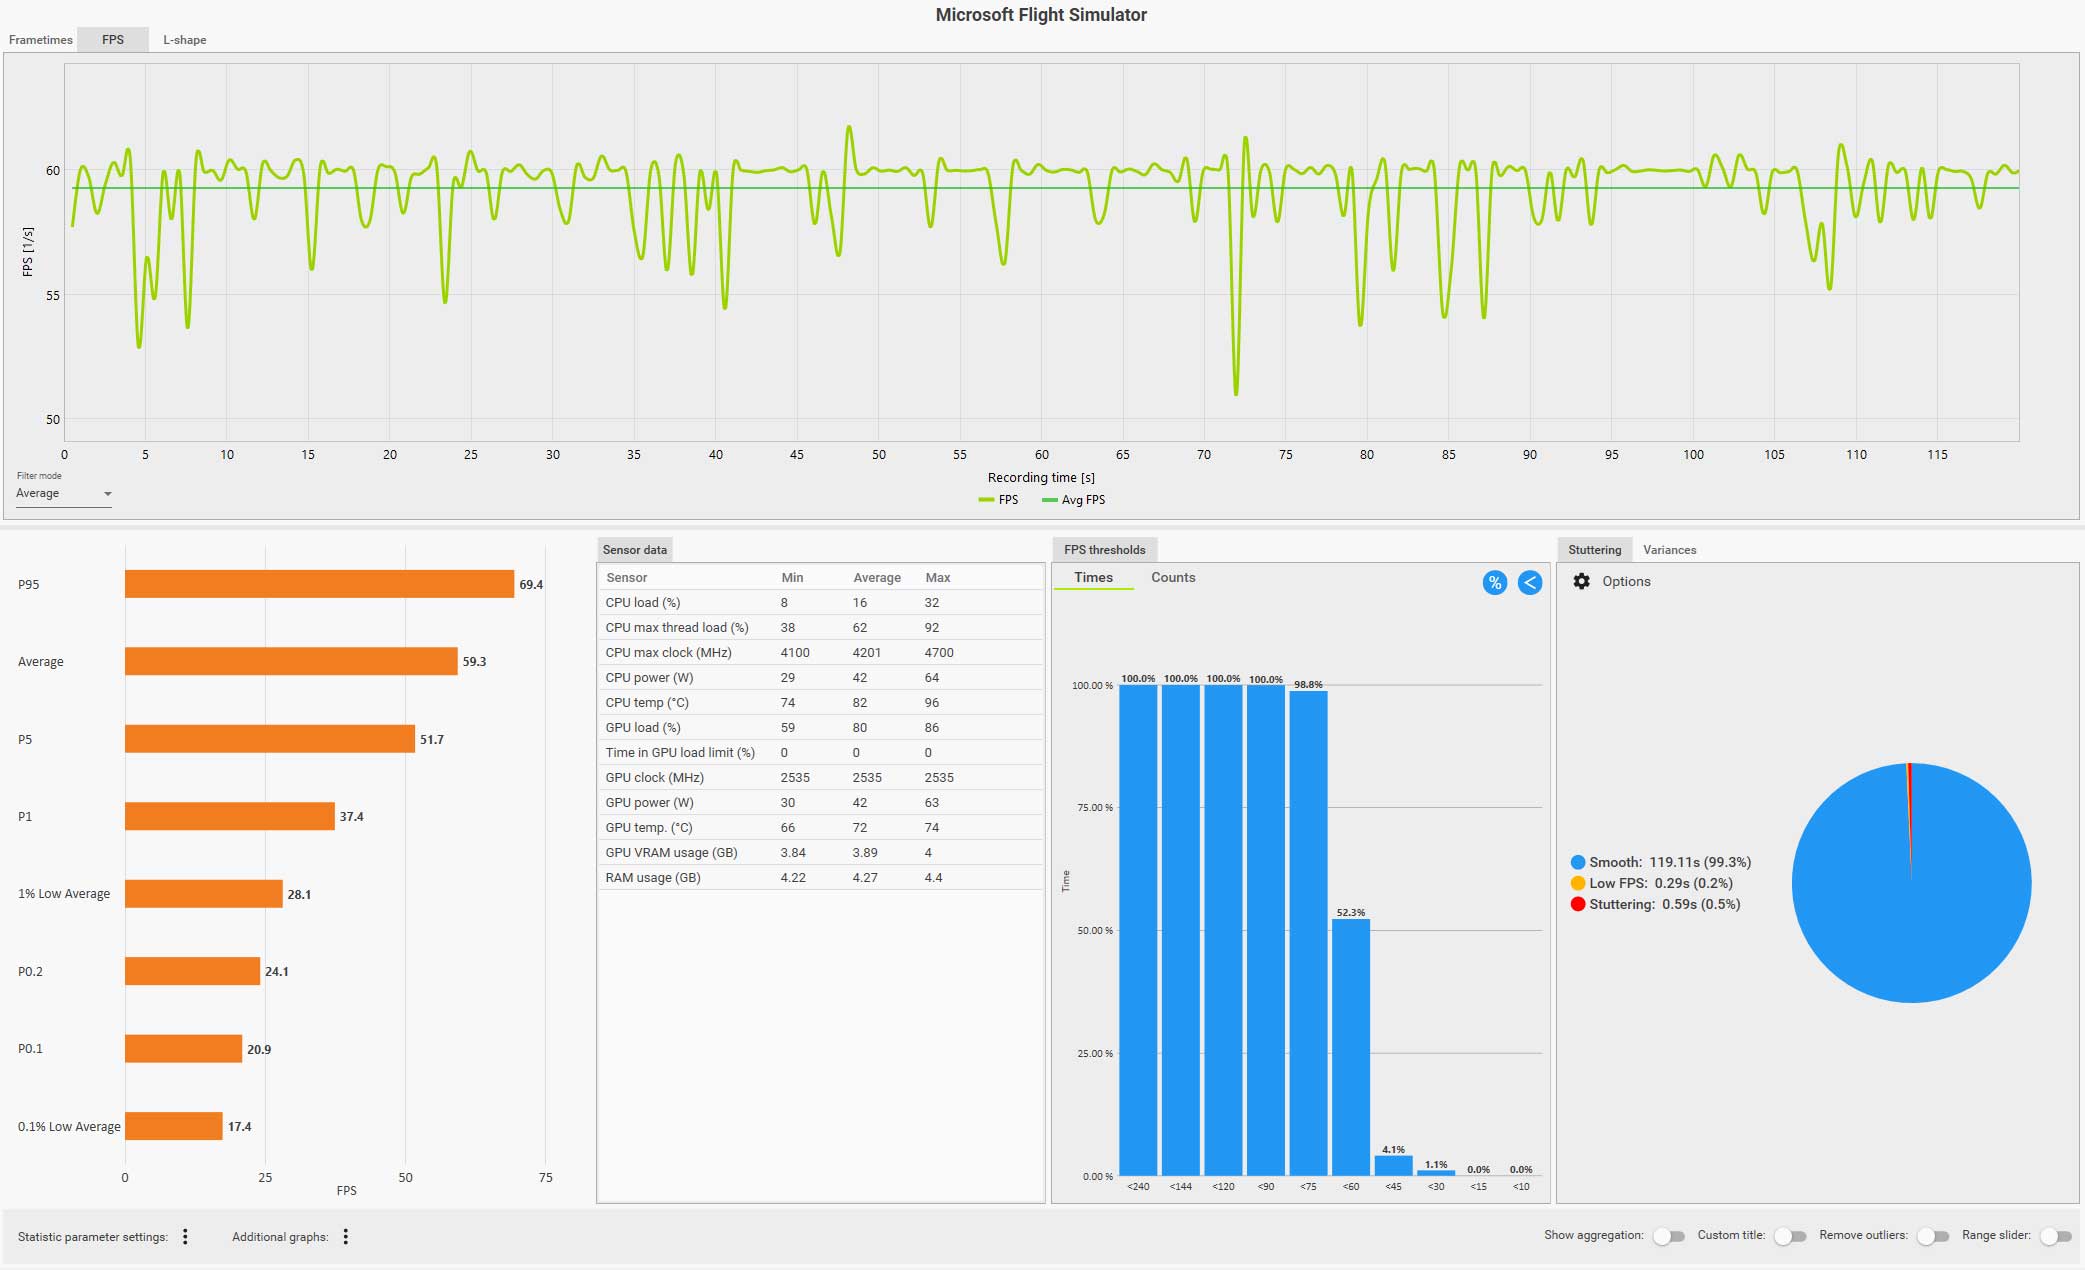
Task: Click the Smooth blue legend dot
Action: (1578, 862)
